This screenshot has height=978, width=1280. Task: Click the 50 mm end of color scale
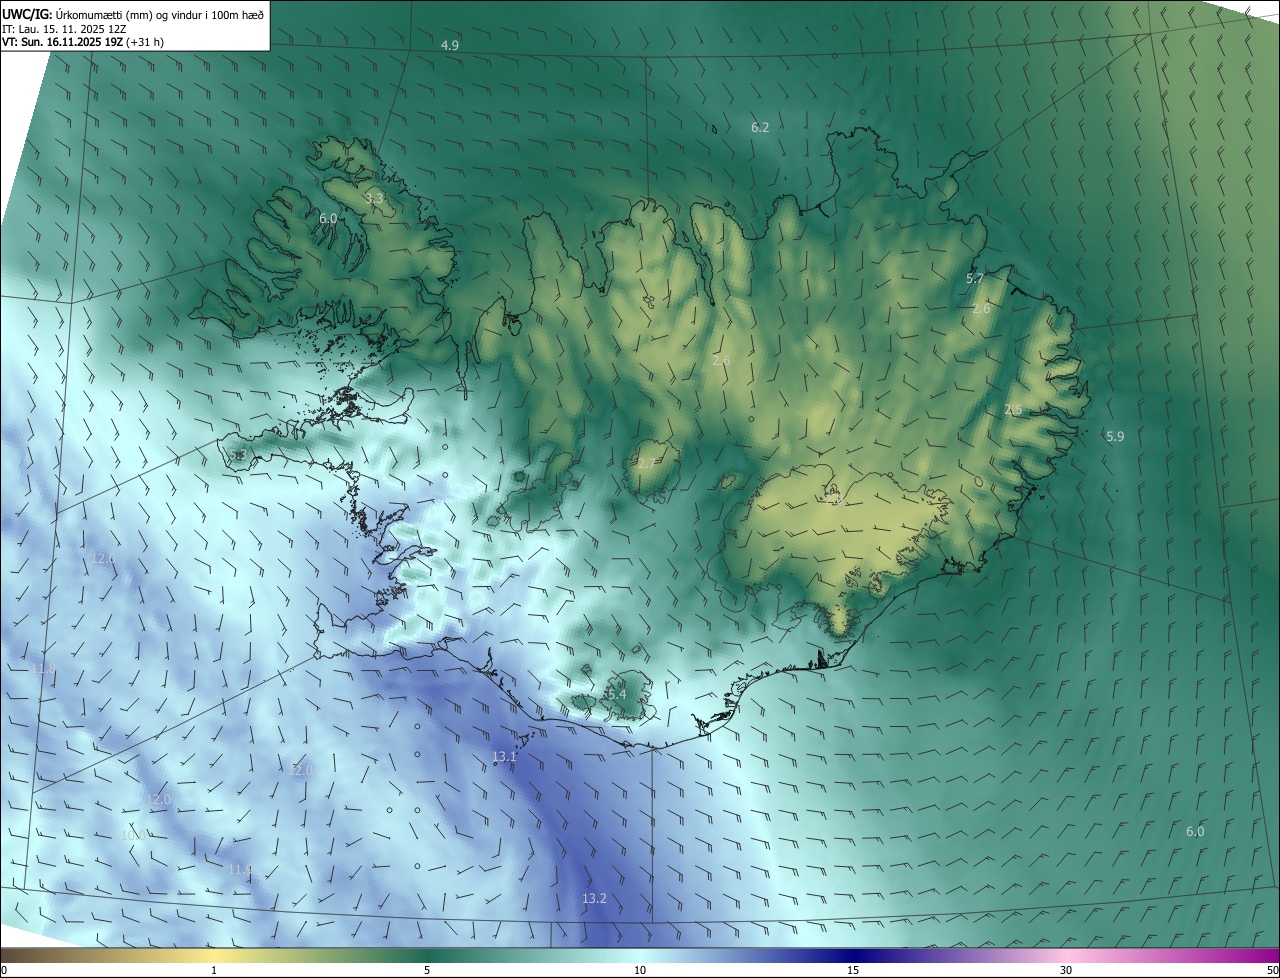[1272, 970]
